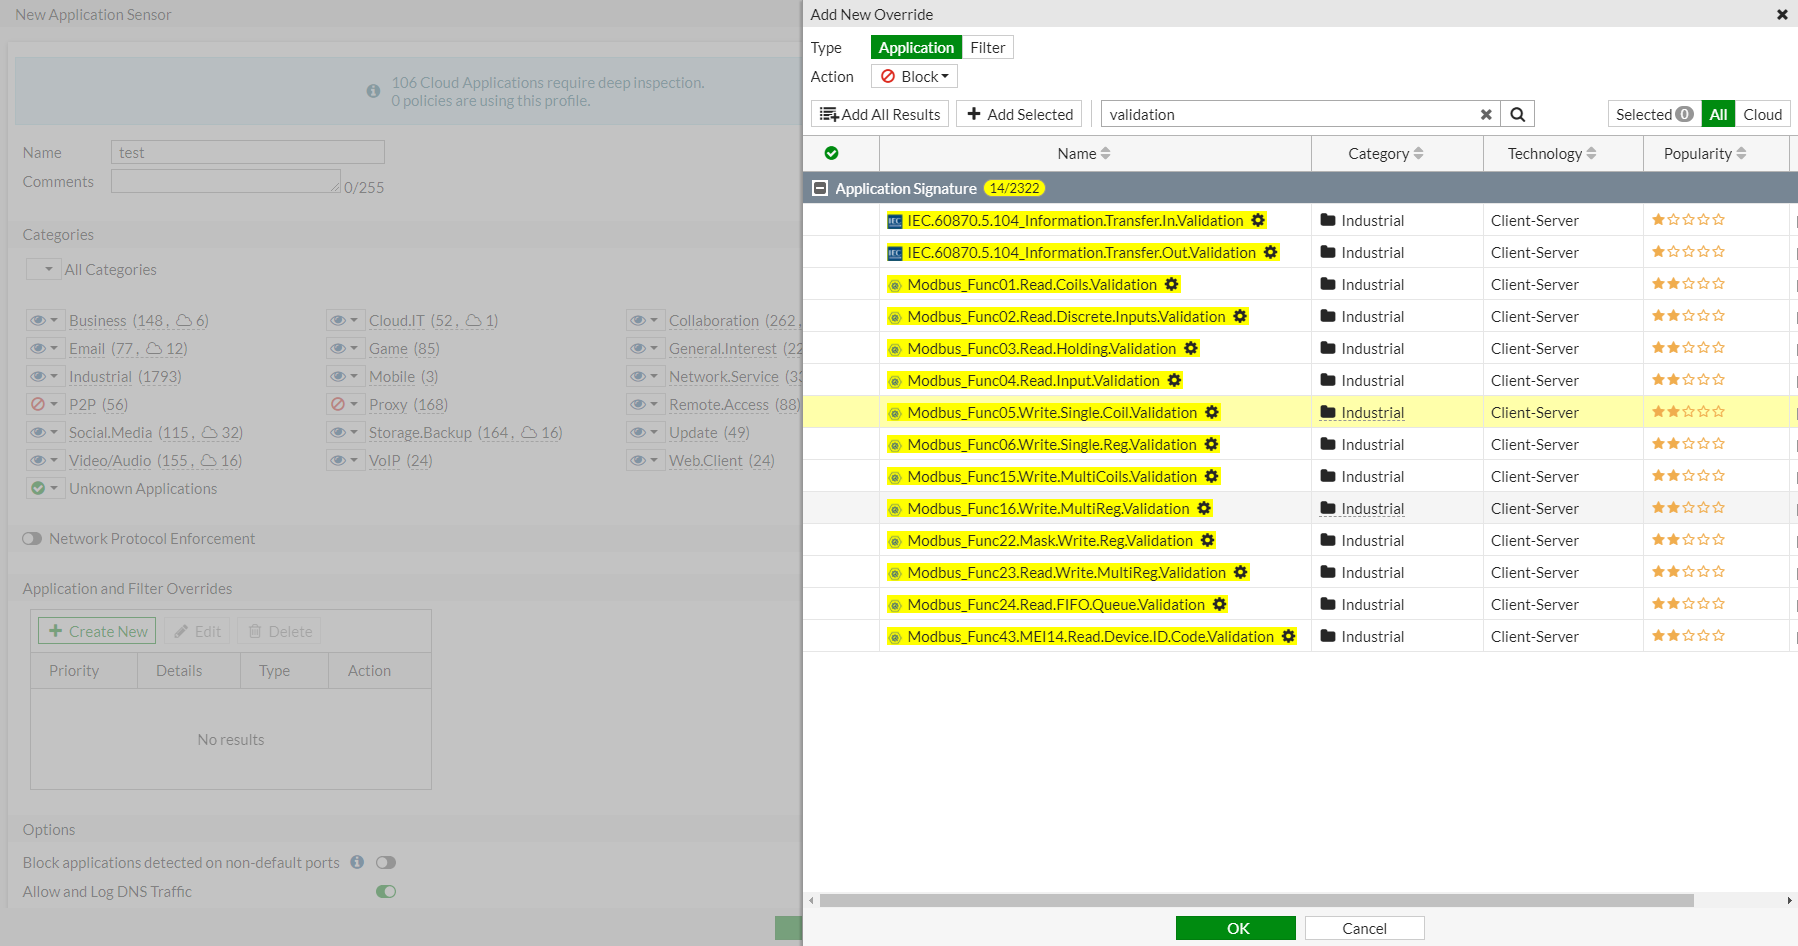Screen dimensions: 1798x946
Task: Collapse the Application Signature group
Action: click(x=820, y=188)
